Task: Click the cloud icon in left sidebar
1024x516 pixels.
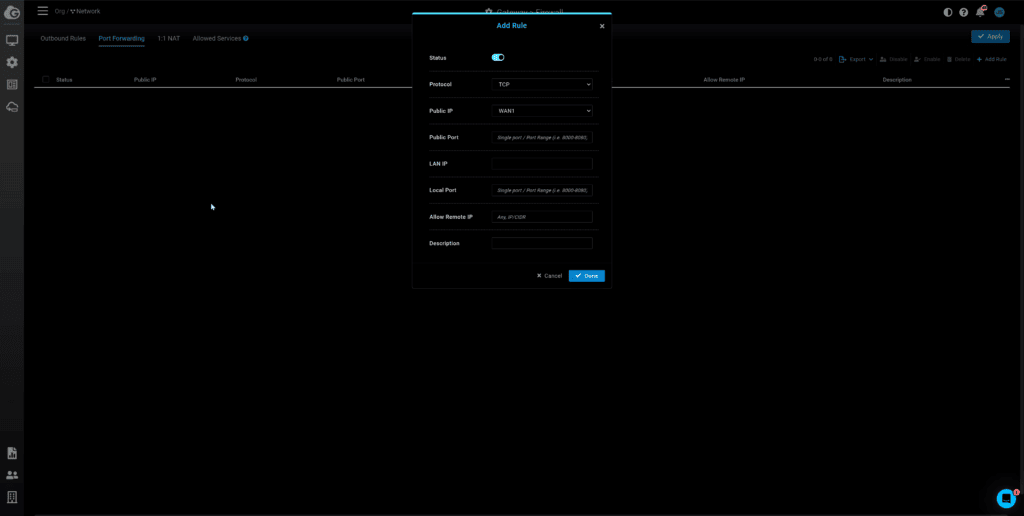Action: 12,107
